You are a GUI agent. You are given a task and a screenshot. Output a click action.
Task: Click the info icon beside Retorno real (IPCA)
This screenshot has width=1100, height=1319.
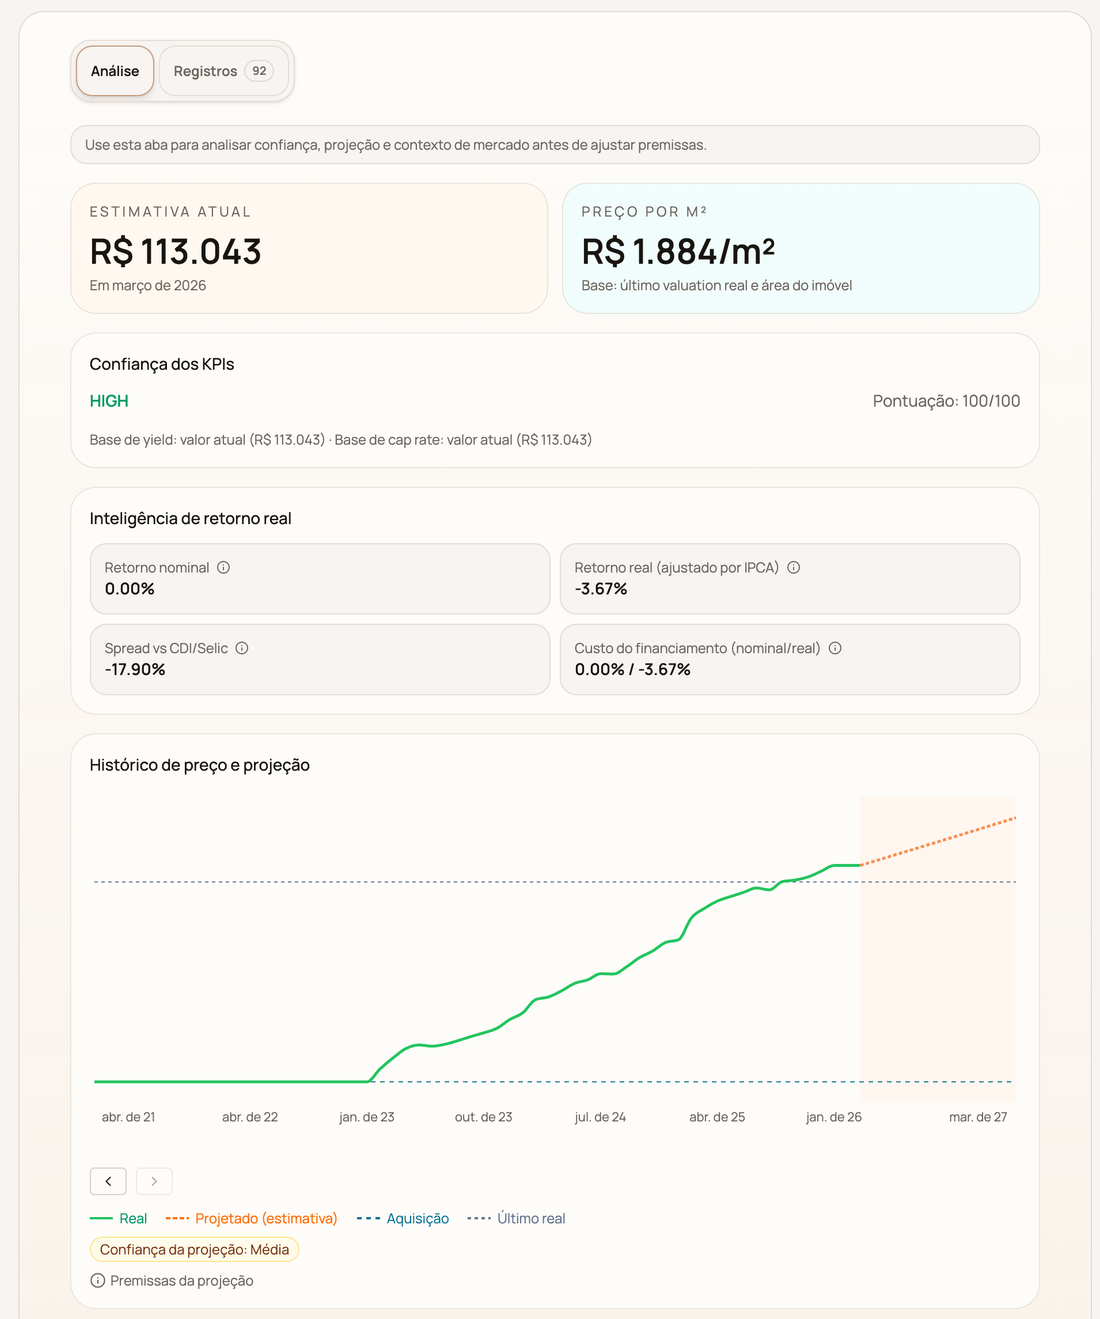(x=793, y=567)
